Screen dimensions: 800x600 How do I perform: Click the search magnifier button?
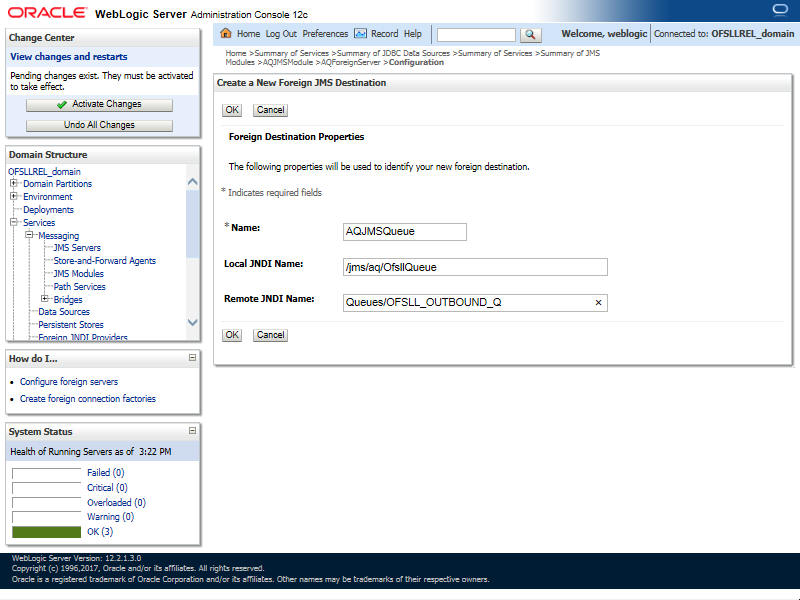tap(530, 34)
